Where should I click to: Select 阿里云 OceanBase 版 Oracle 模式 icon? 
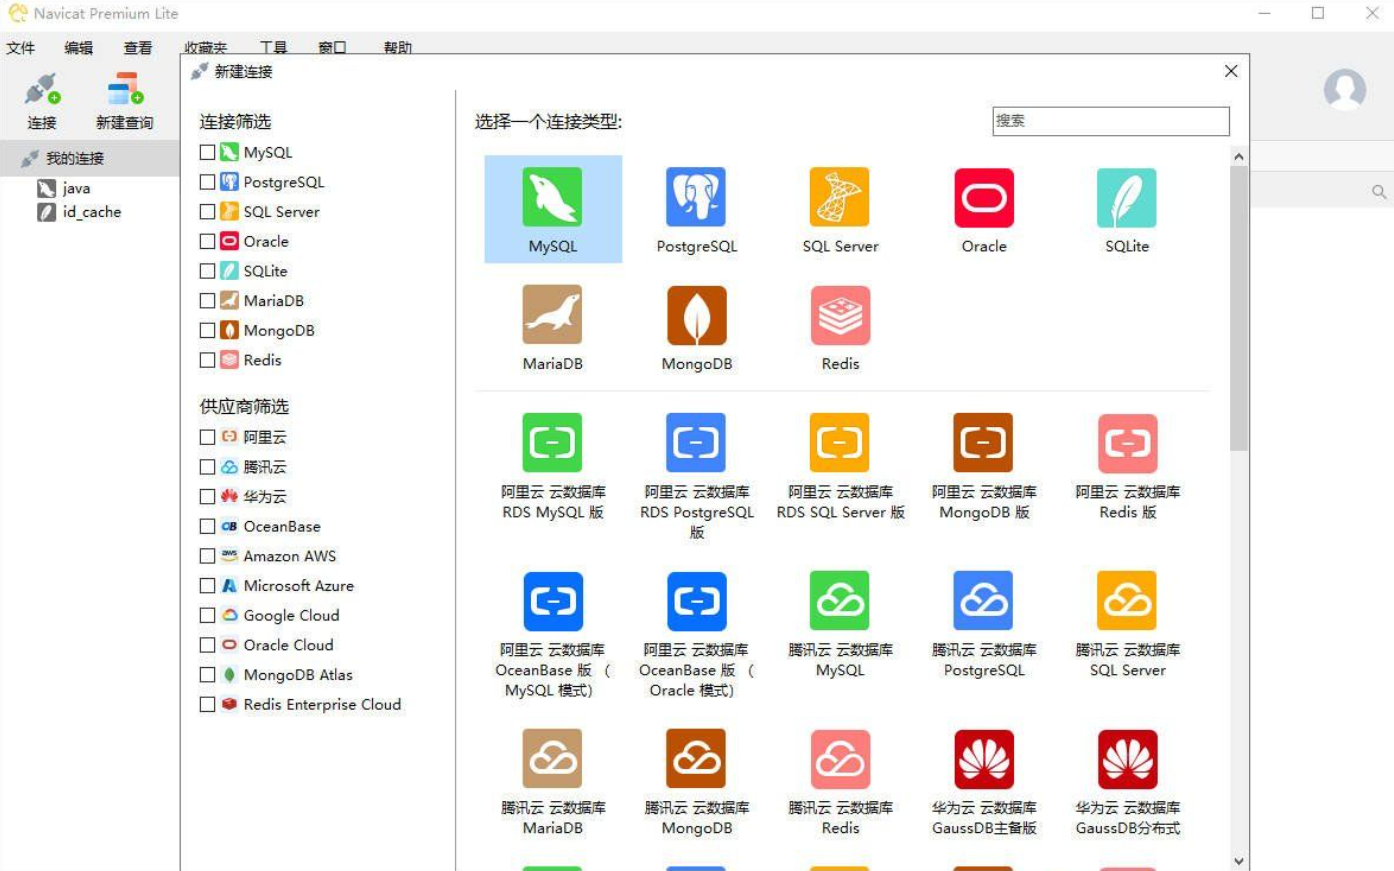pyautogui.click(x=696, y=601)
